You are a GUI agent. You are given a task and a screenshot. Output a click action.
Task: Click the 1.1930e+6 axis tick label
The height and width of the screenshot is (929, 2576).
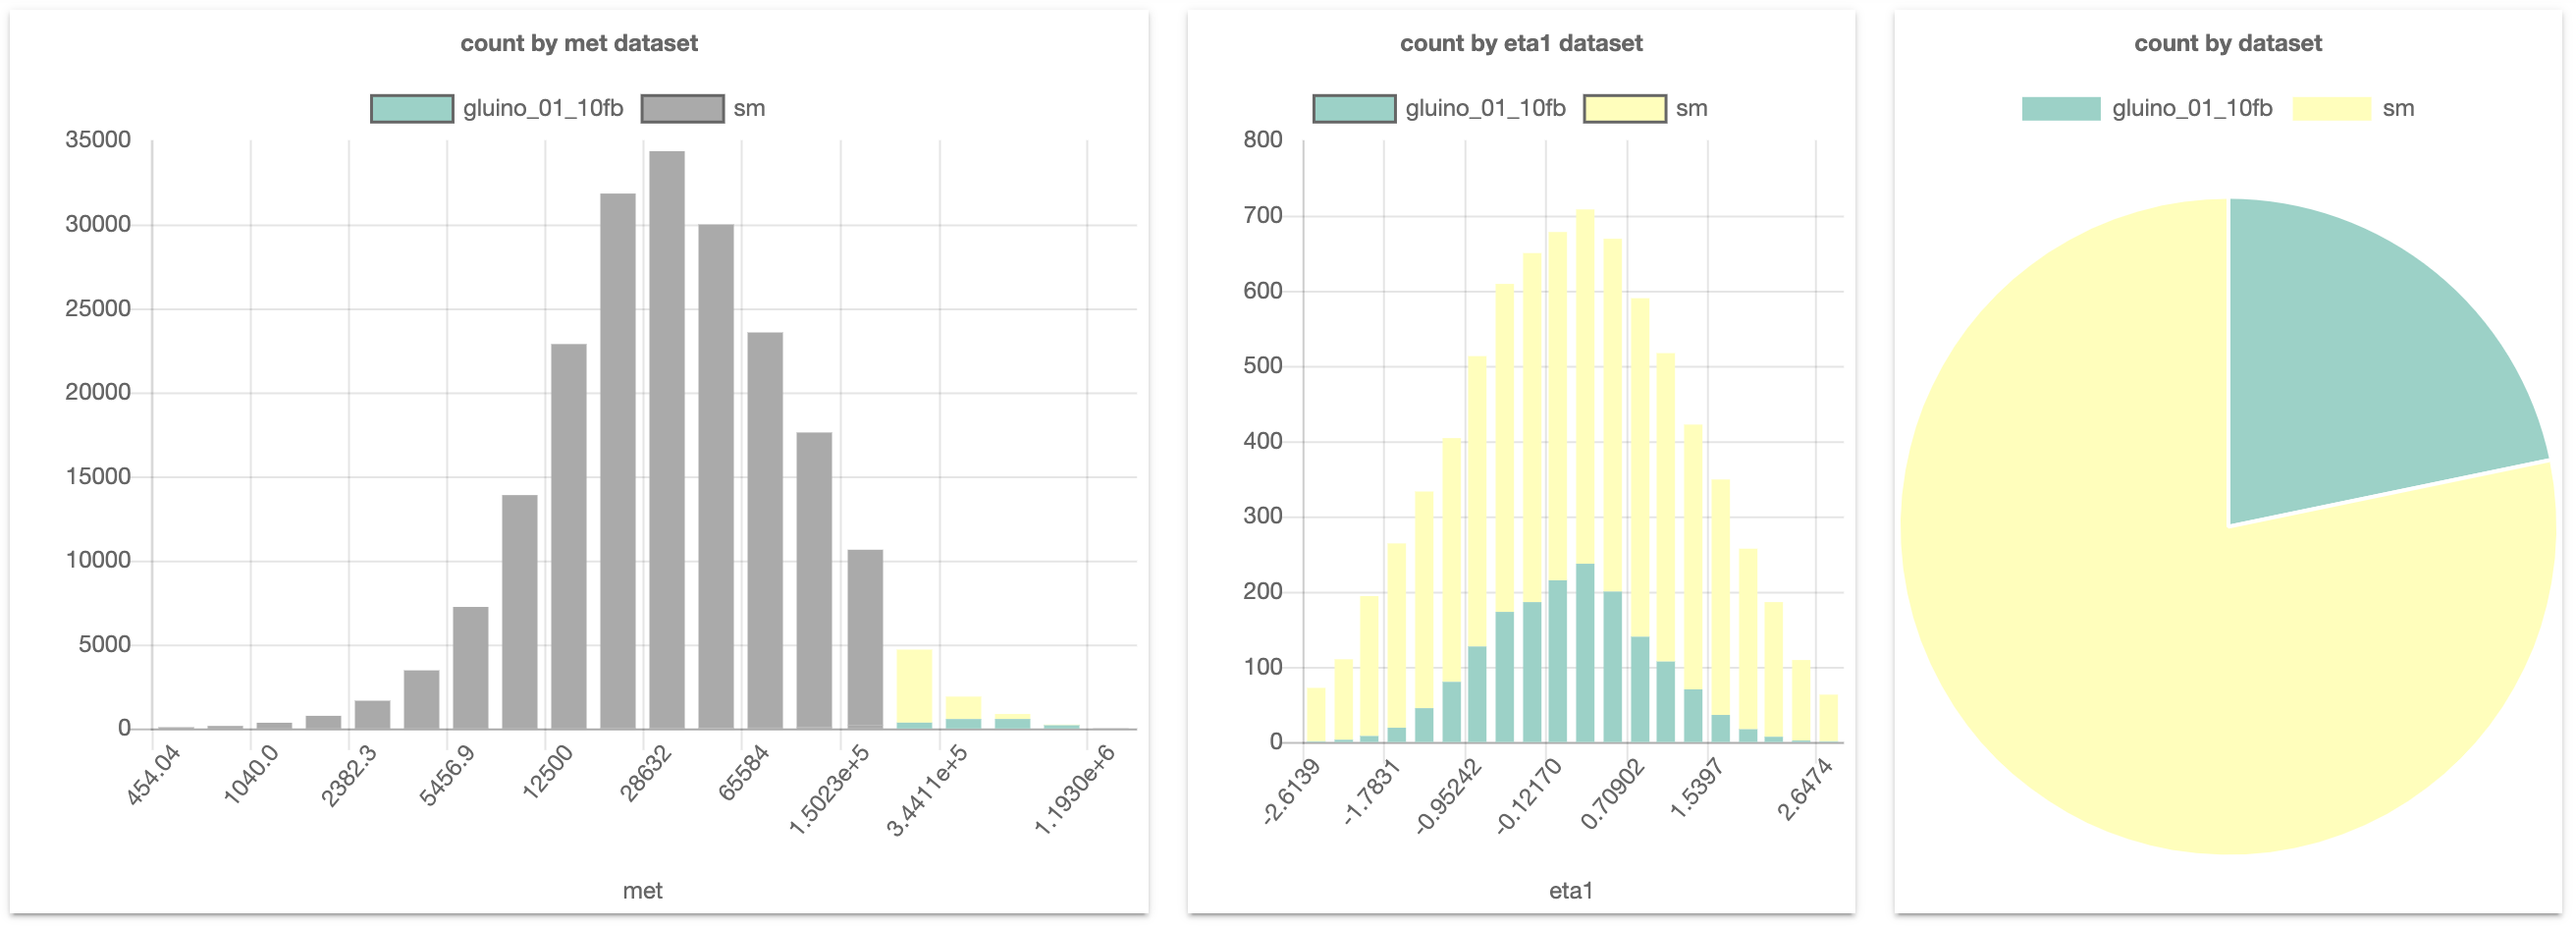1074,789
